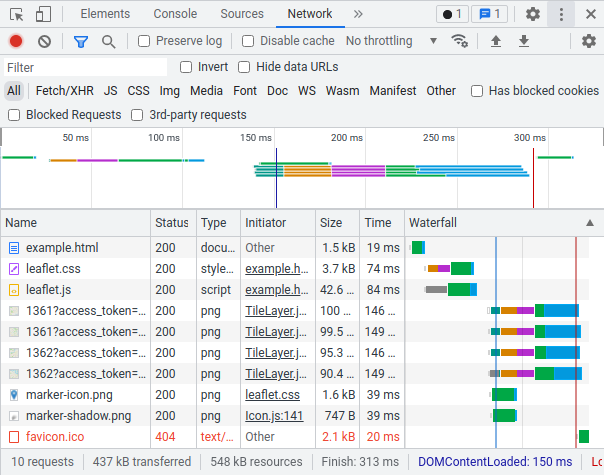This screenshot has height=475, width=604.
Task: Filter requests by Manifest type
Action: [393, 91]
